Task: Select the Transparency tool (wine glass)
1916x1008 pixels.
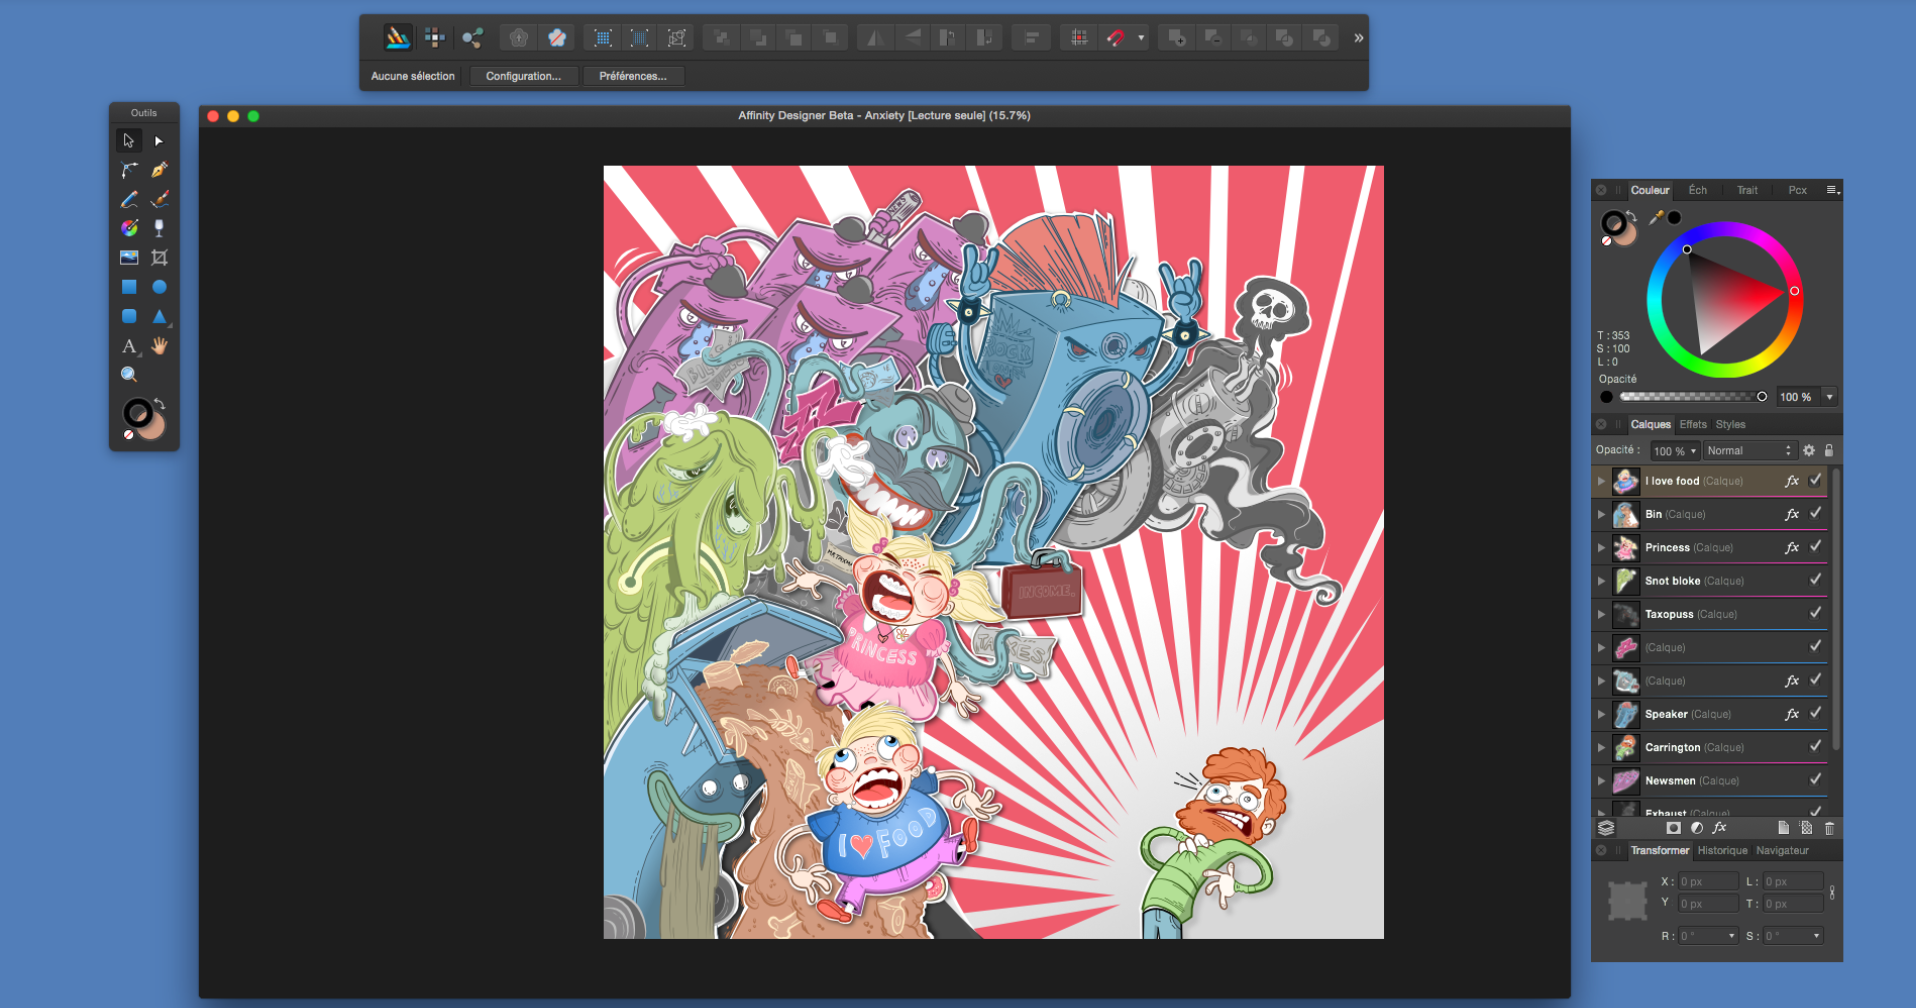Action: [159, 228]
